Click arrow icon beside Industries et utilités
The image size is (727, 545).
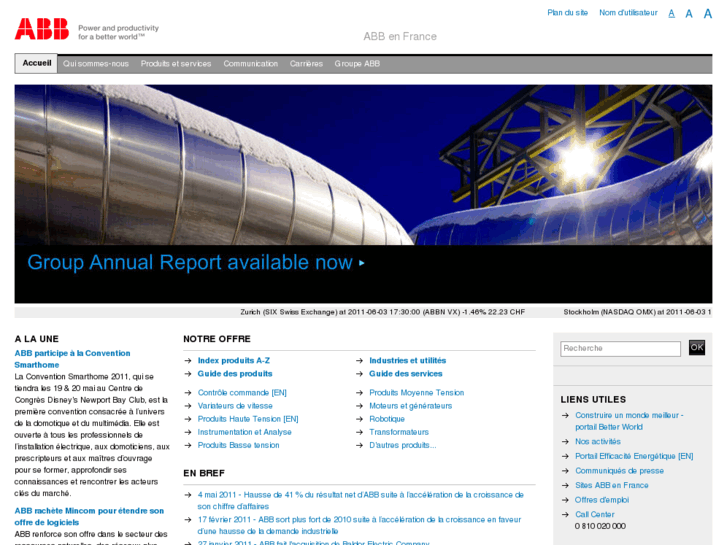(359, 360)
